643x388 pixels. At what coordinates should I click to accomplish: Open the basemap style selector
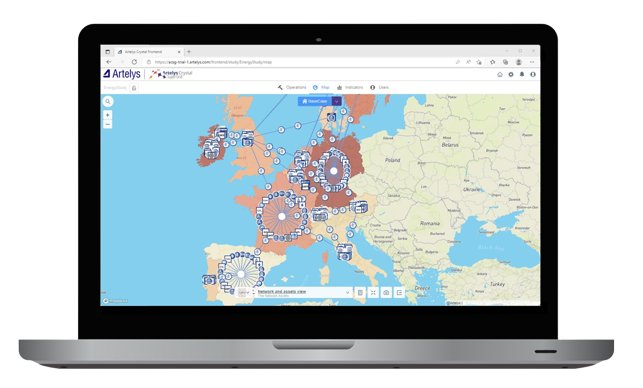[245, 292]
